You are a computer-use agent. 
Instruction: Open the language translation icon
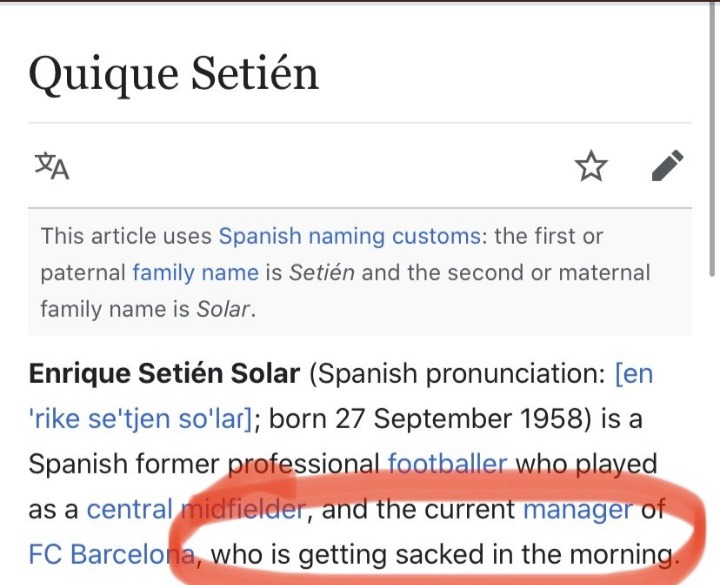click(52, 166)
